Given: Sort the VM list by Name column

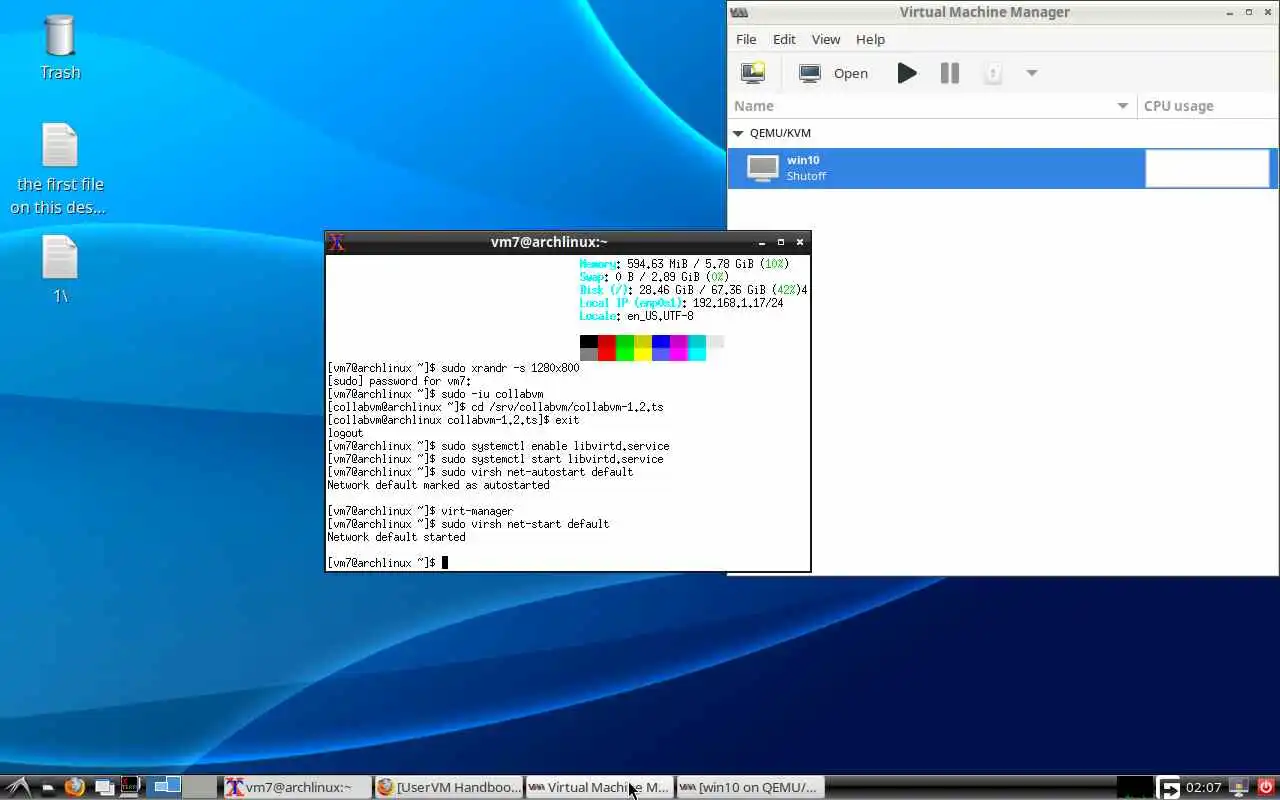Looking at the screenshot, I should coord(932,106).
